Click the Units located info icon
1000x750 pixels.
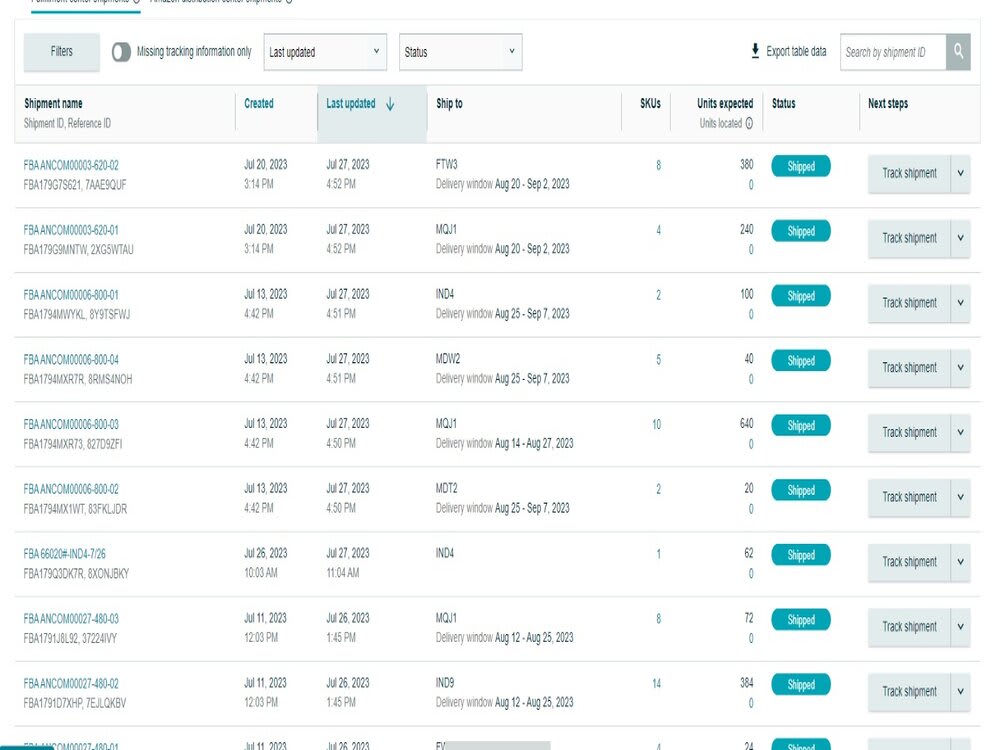click(x=749, y=123)
